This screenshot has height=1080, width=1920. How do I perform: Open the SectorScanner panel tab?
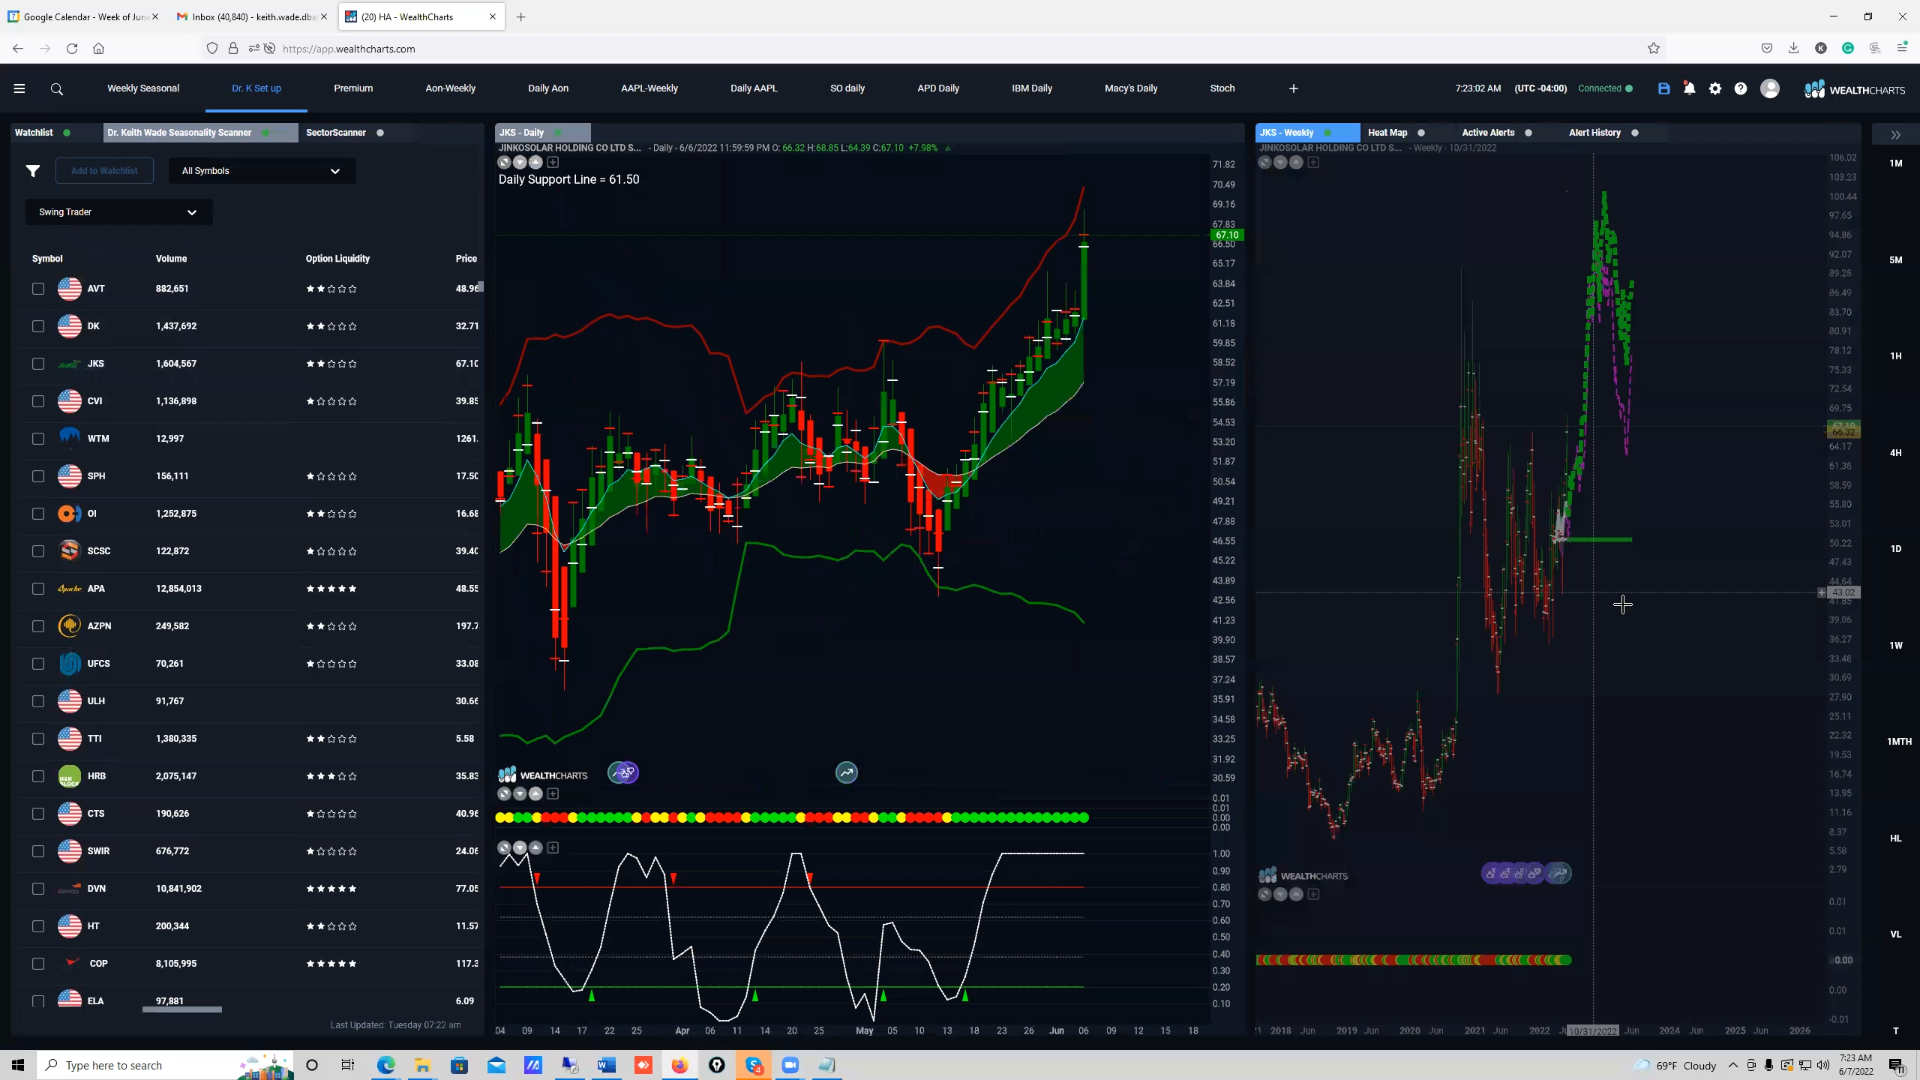click(x=336, y=133)
